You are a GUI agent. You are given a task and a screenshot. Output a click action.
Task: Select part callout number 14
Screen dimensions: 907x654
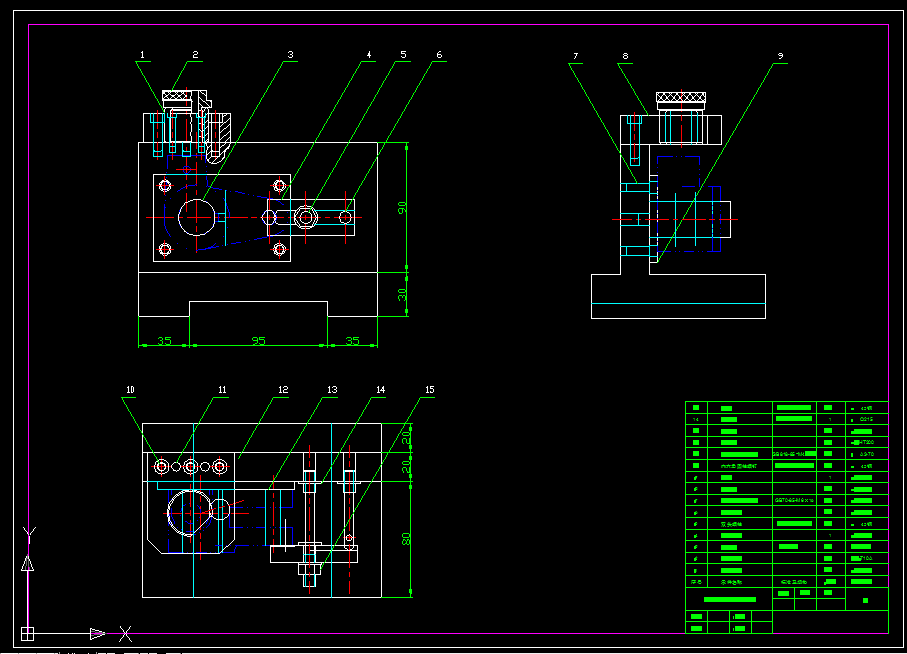[381, 390]
